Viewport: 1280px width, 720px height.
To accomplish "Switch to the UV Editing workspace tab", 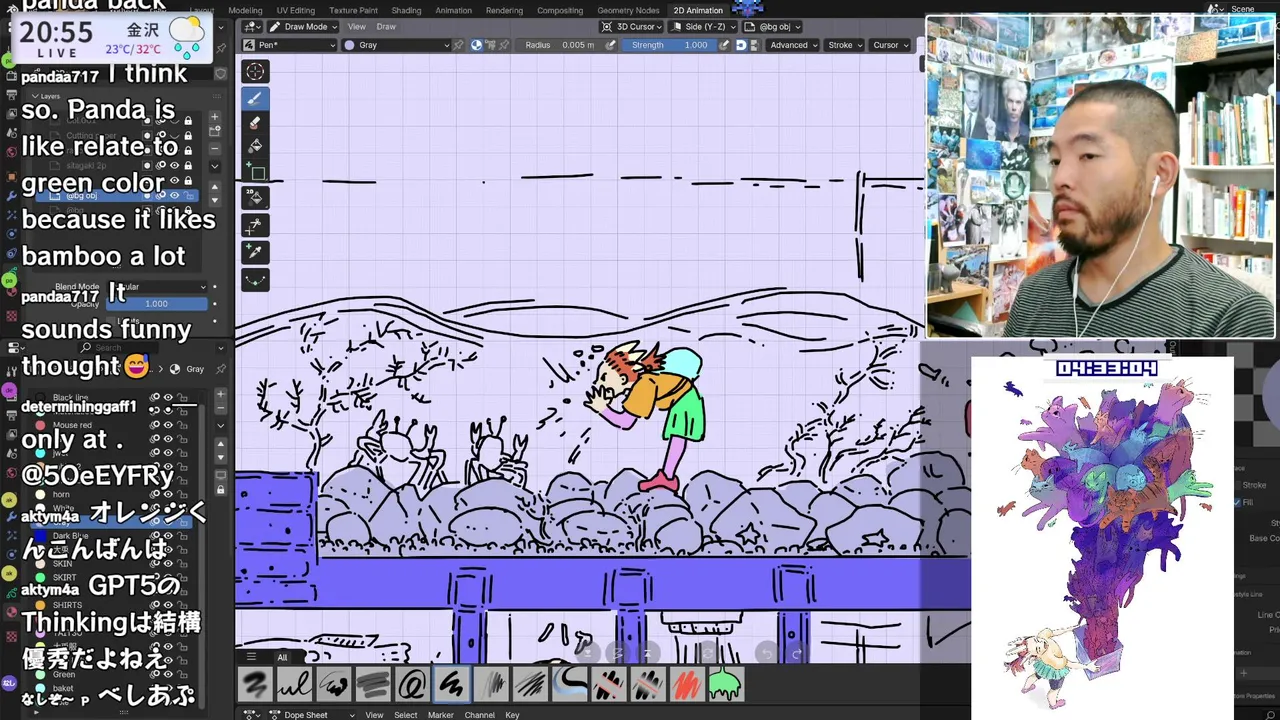I will point(295,10).
